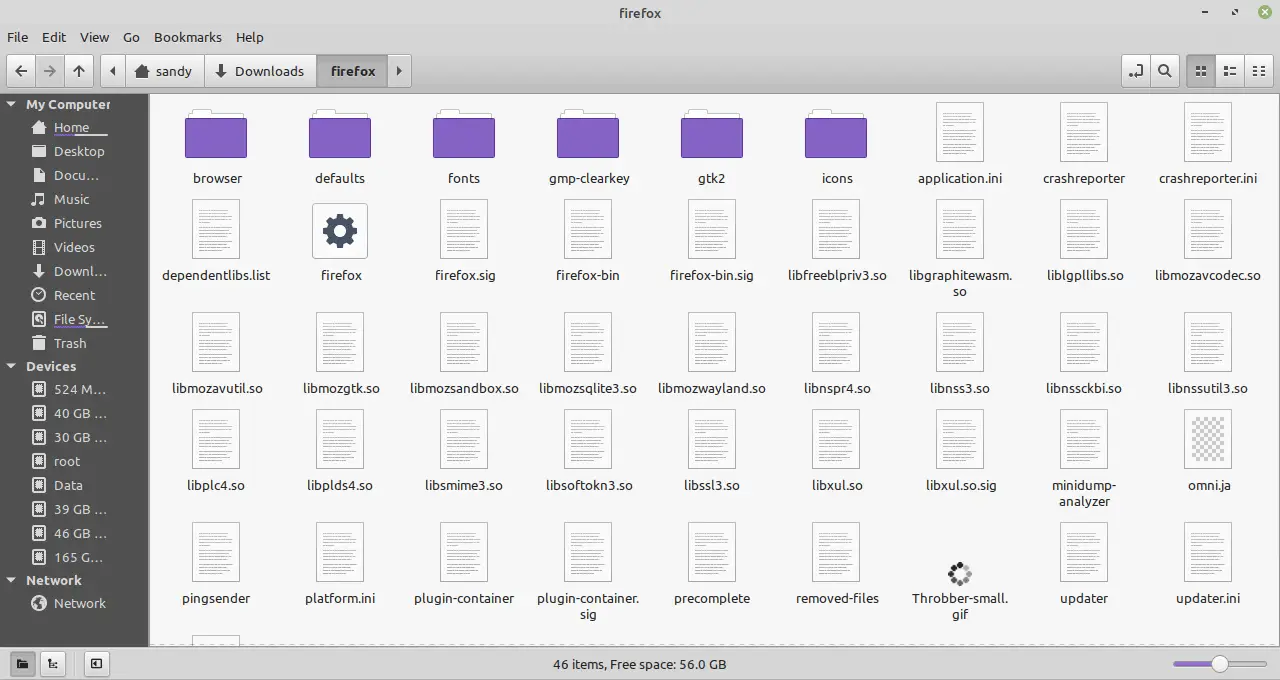Go back using the back arrow button
Image resolution: width=1280 pixels, height=680 pixels.
pos(21,71)
